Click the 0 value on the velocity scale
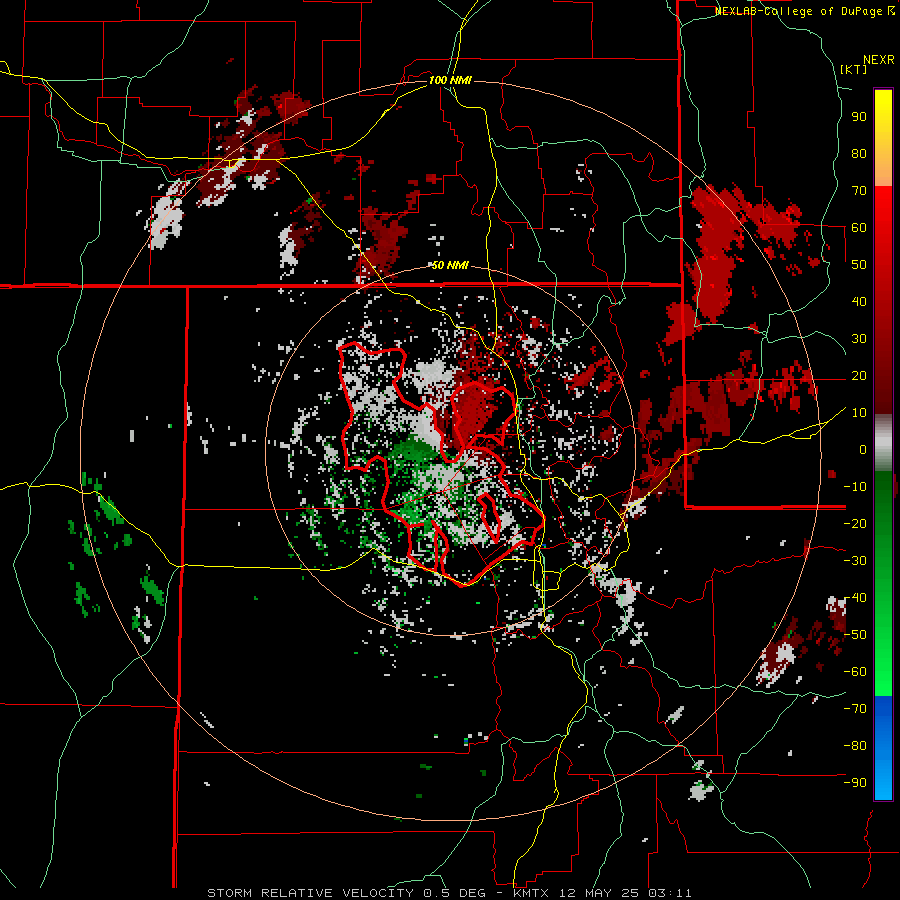 click(x=863, y=450)
